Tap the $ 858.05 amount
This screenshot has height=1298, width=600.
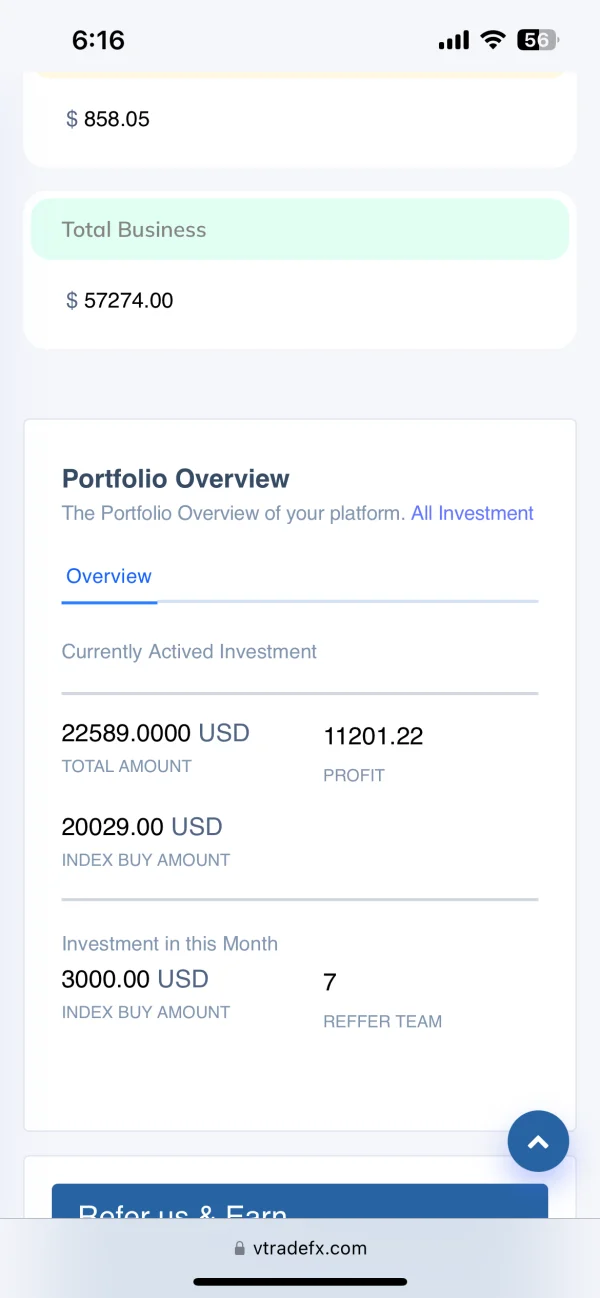pyautogui.click(x=108, y=119)
